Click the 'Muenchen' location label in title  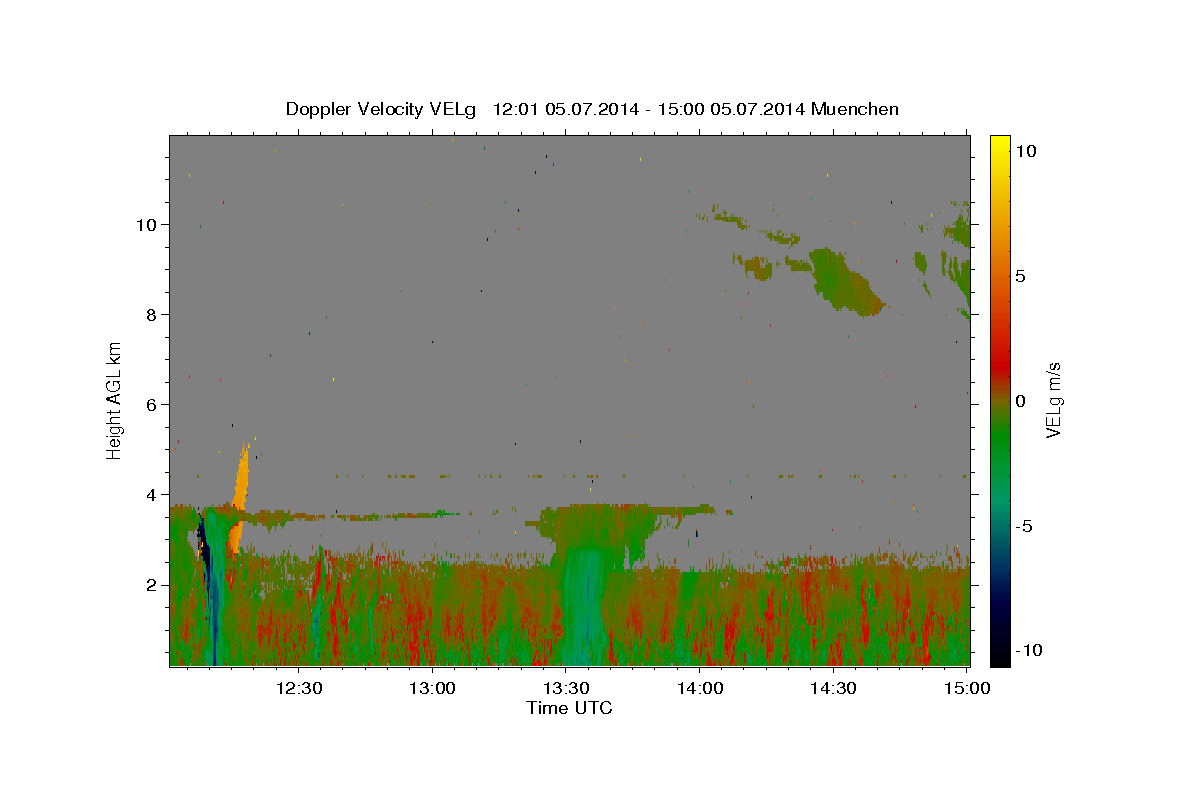(x=855, y=109)
